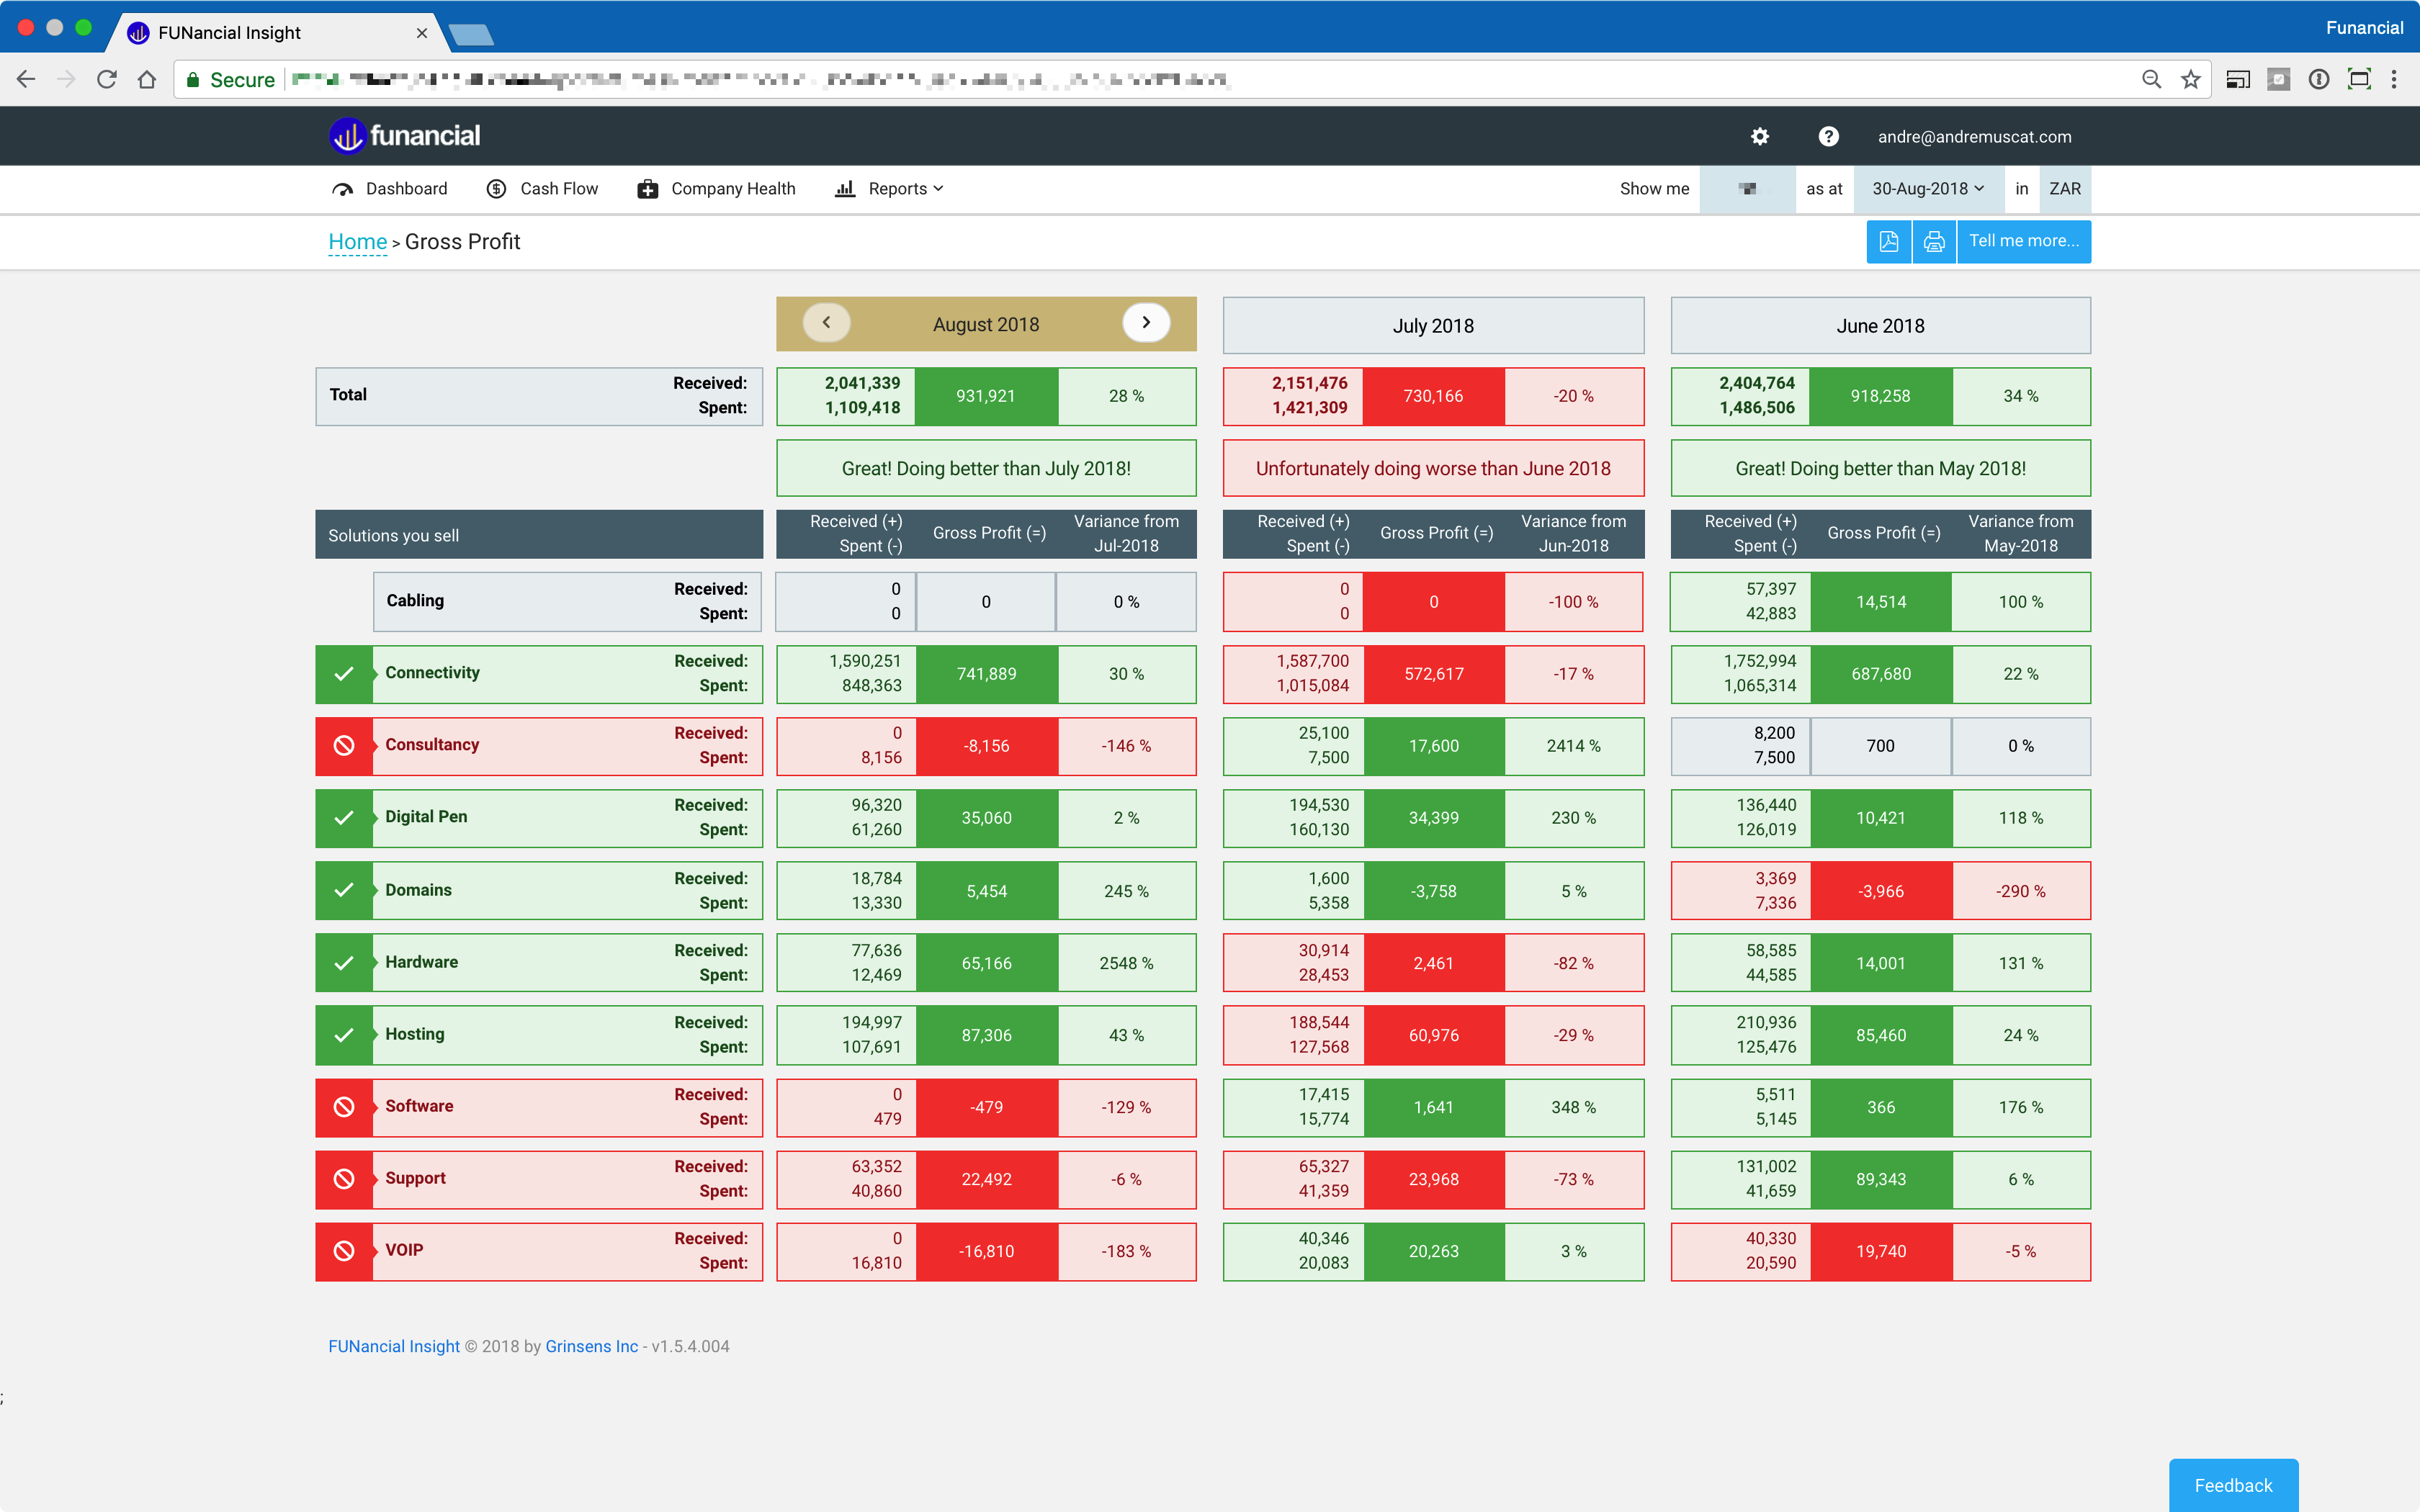Click the settings gear icon in header
This screenshot has height=1512, width=2420.
point(1760,137)
